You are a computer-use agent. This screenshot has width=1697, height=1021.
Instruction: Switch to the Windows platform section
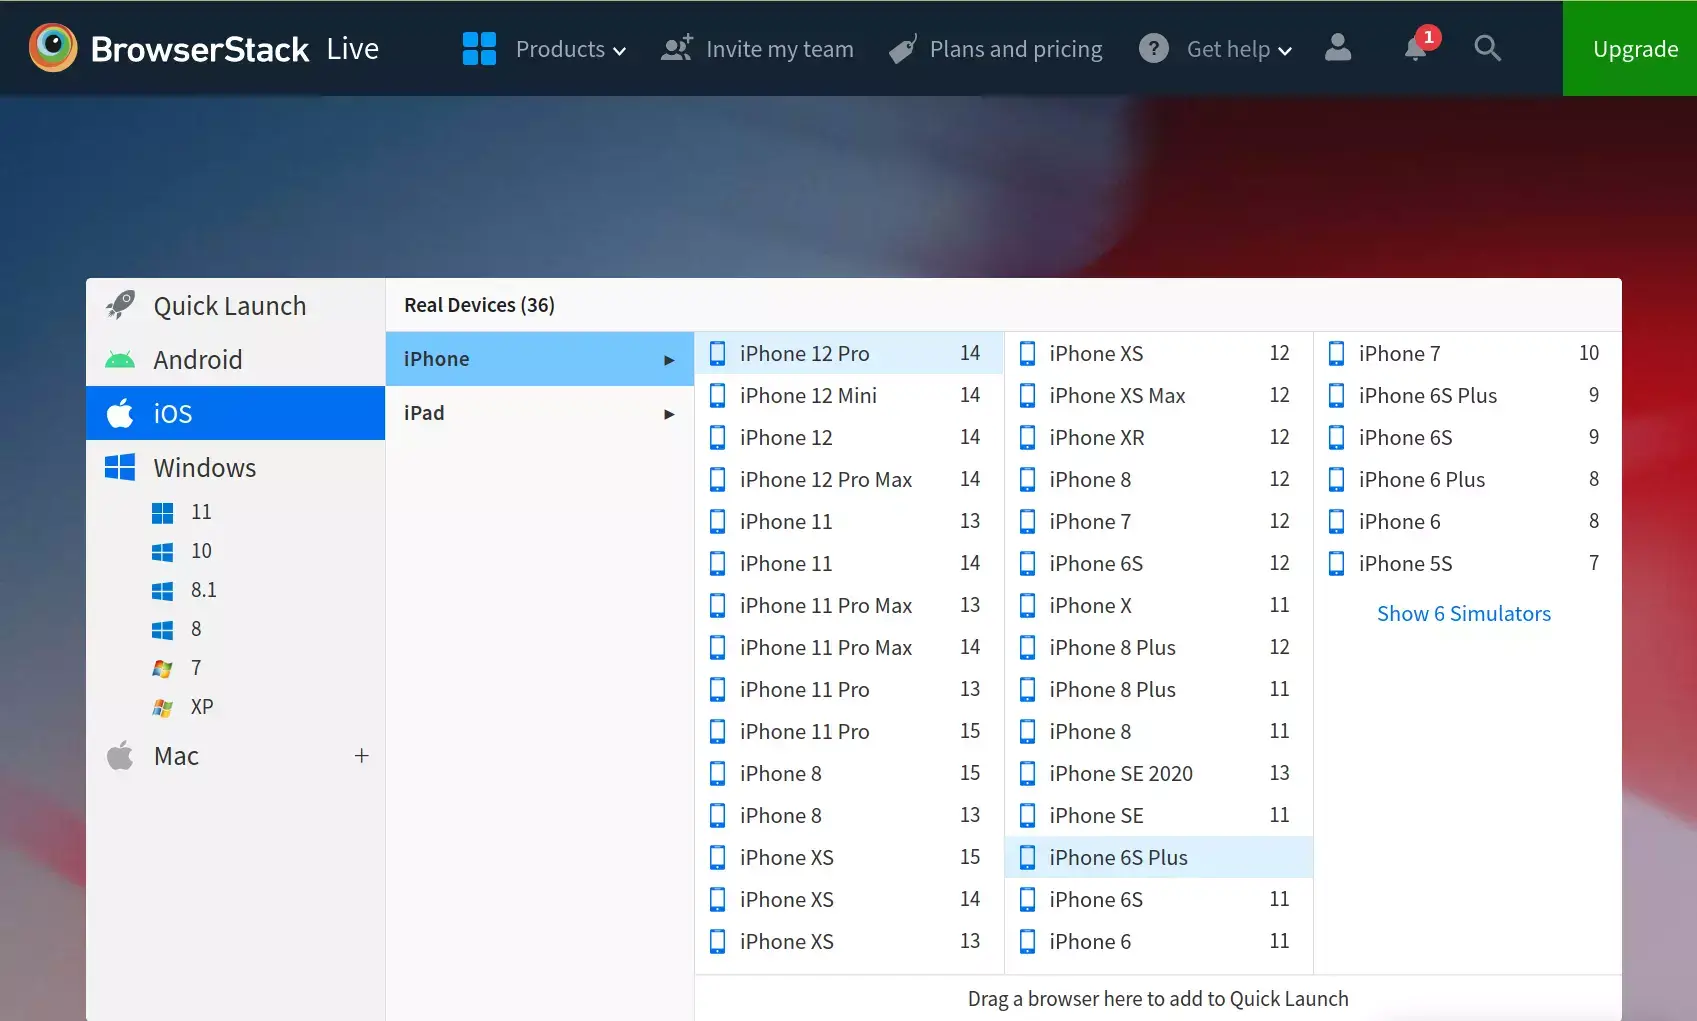click(205, 467)
